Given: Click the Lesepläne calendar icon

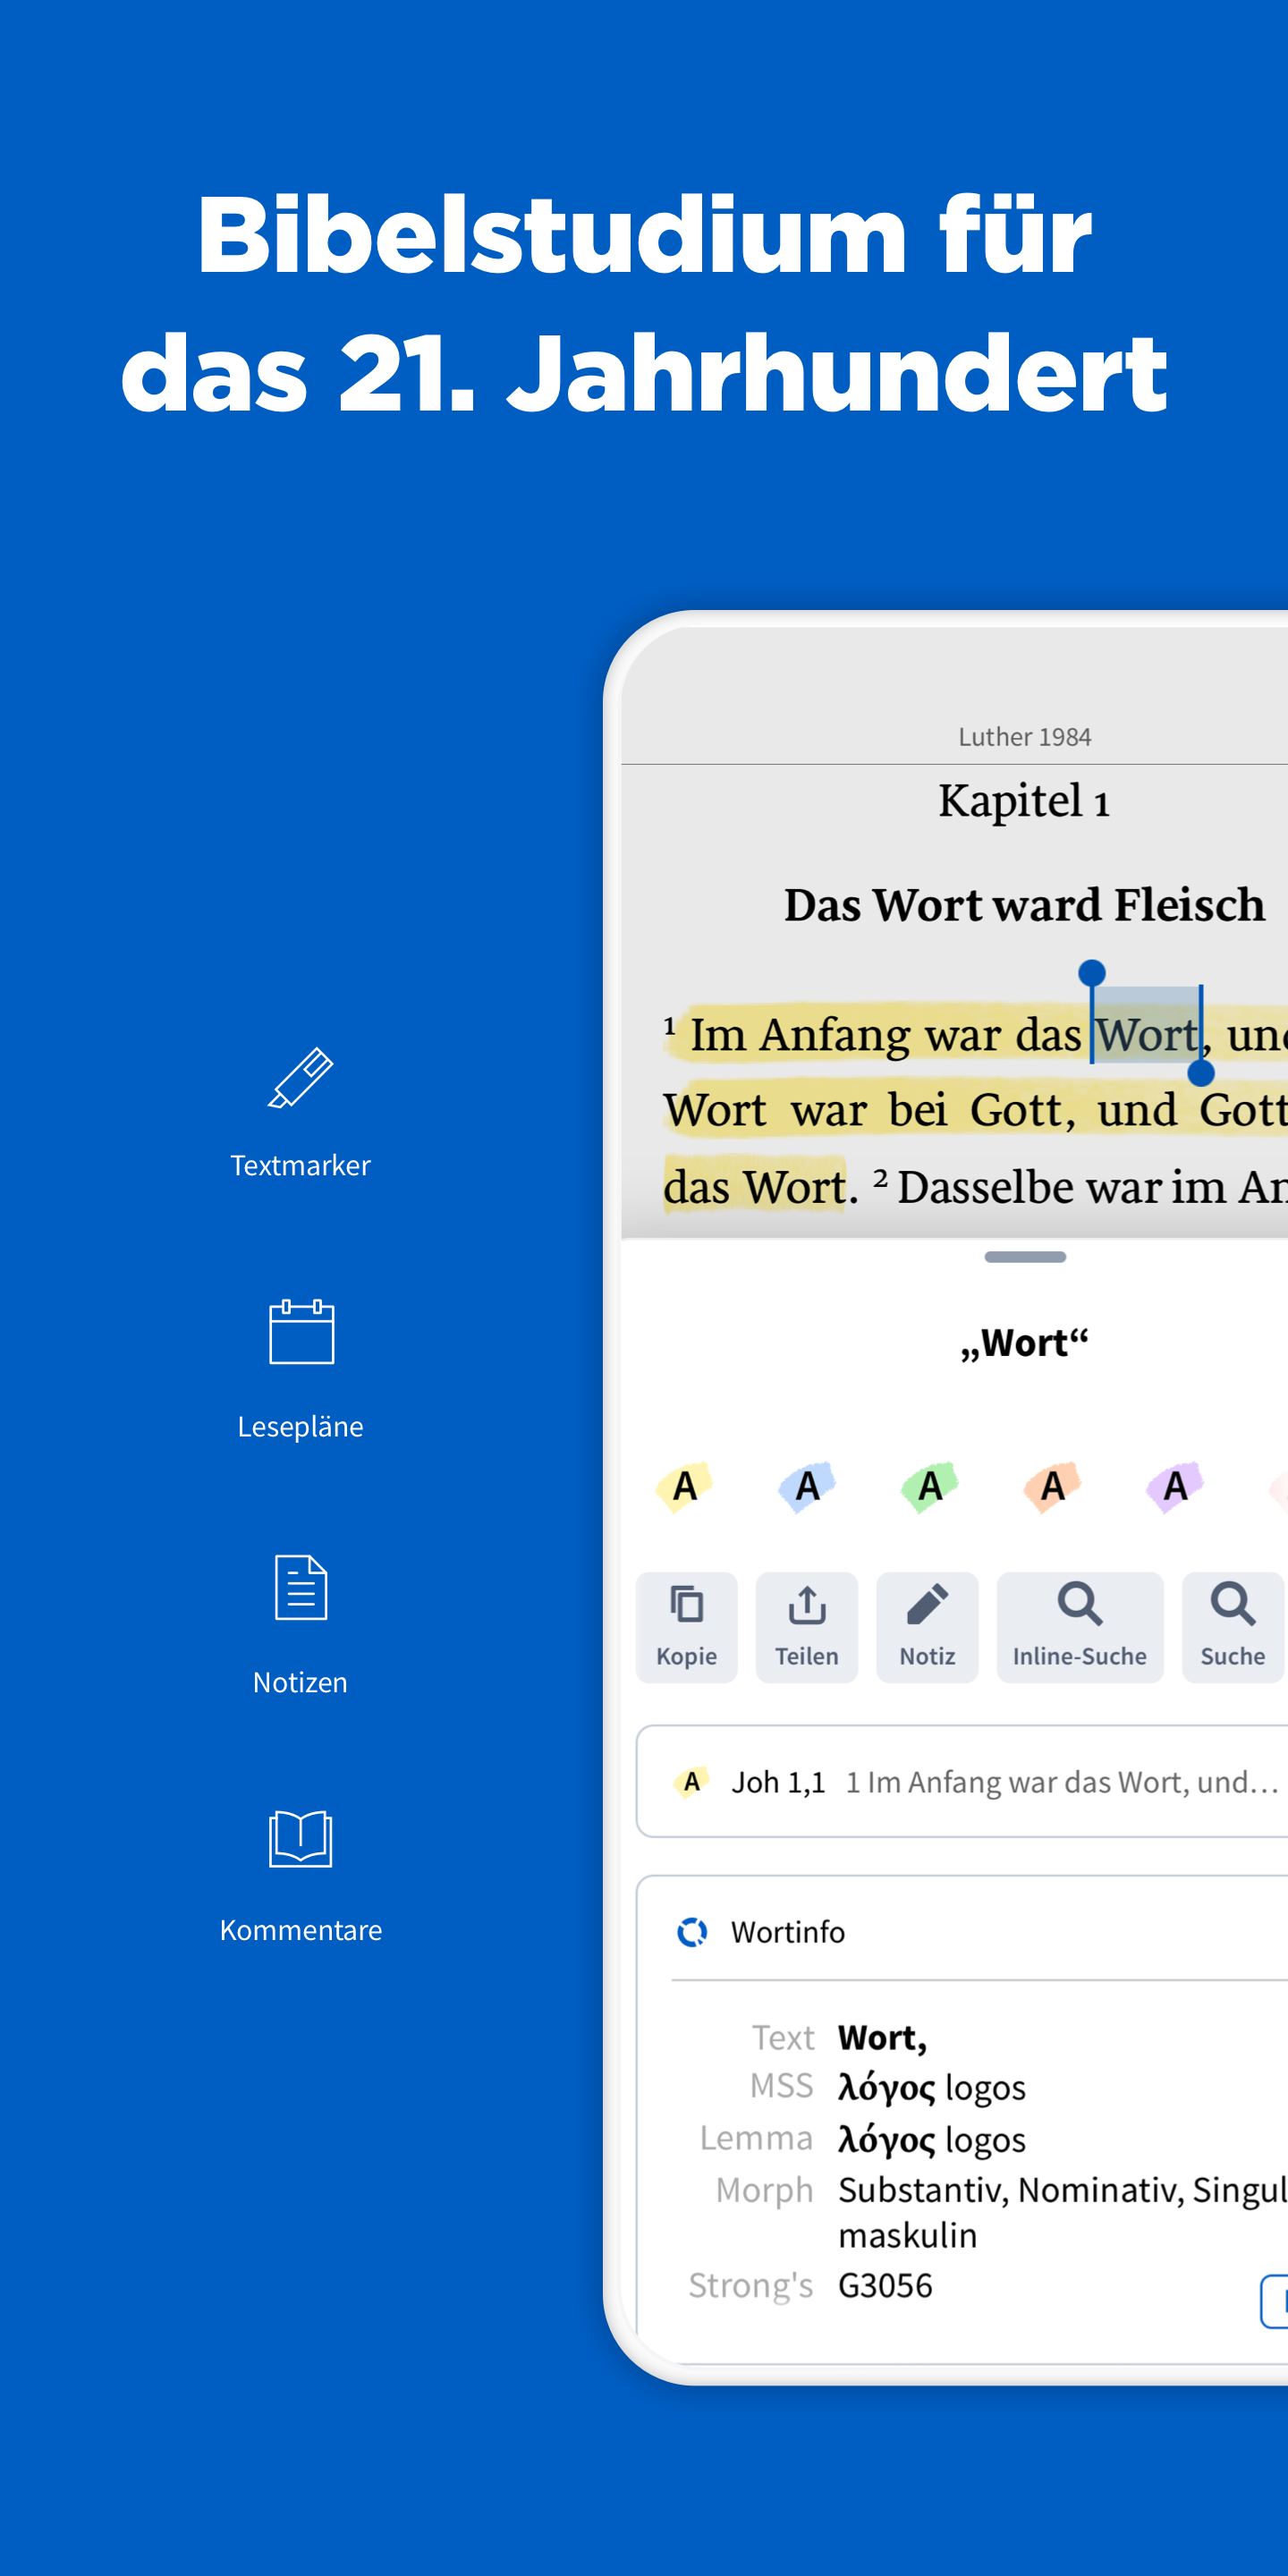Looking at the screenshot, I should point(301,1332).
